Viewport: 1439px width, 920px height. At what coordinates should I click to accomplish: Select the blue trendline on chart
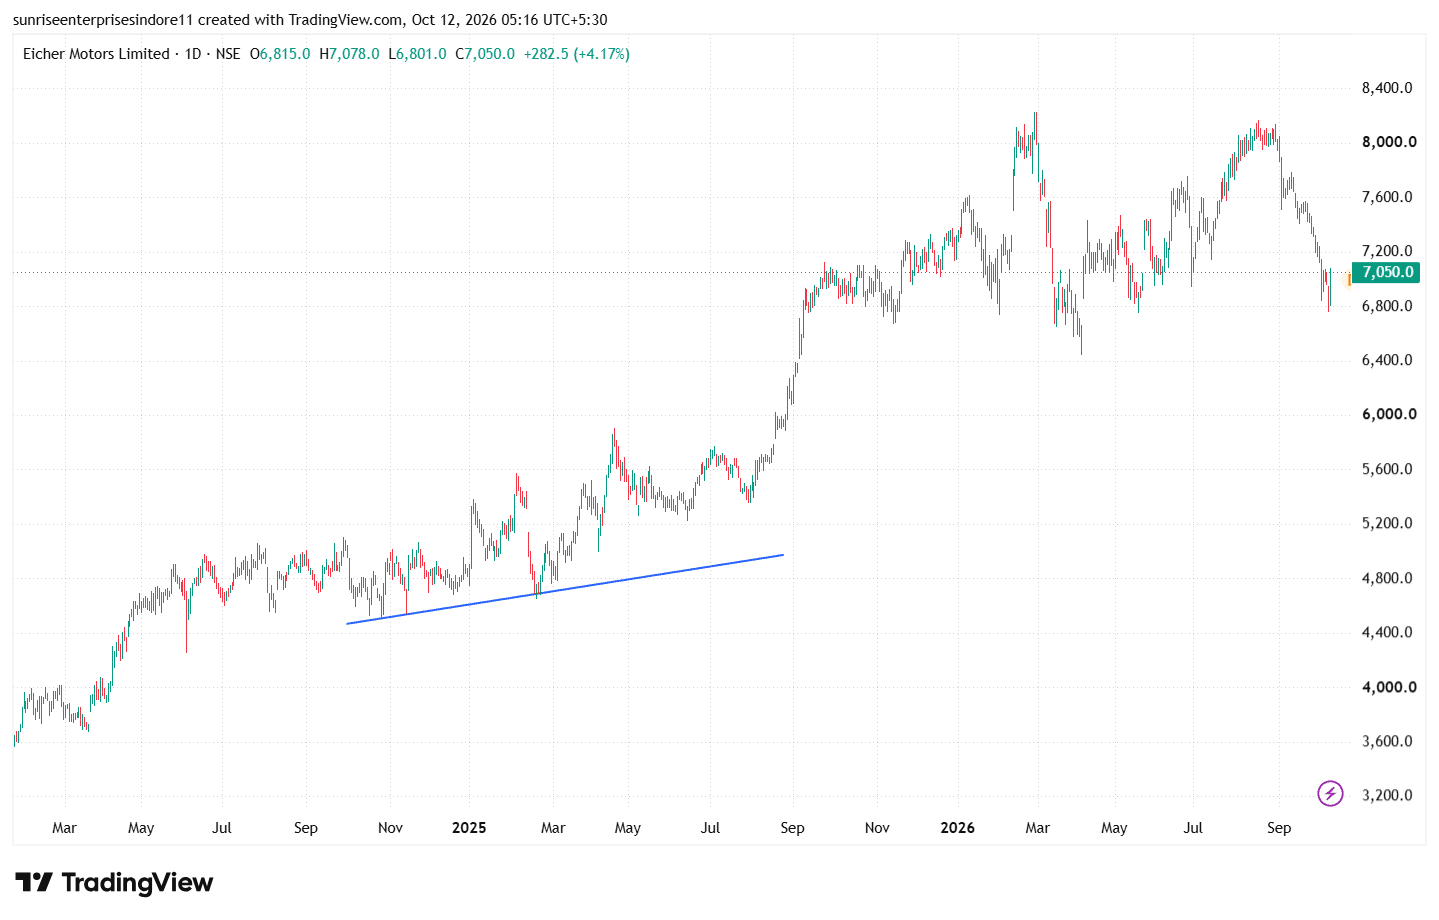click(x=565, y=589)
